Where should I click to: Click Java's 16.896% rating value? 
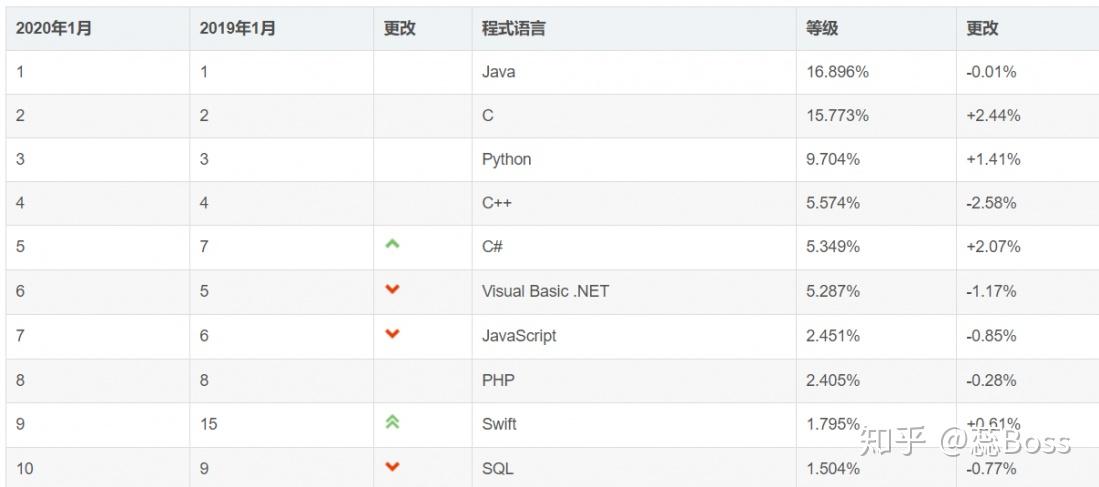click(x=837, y=72)
